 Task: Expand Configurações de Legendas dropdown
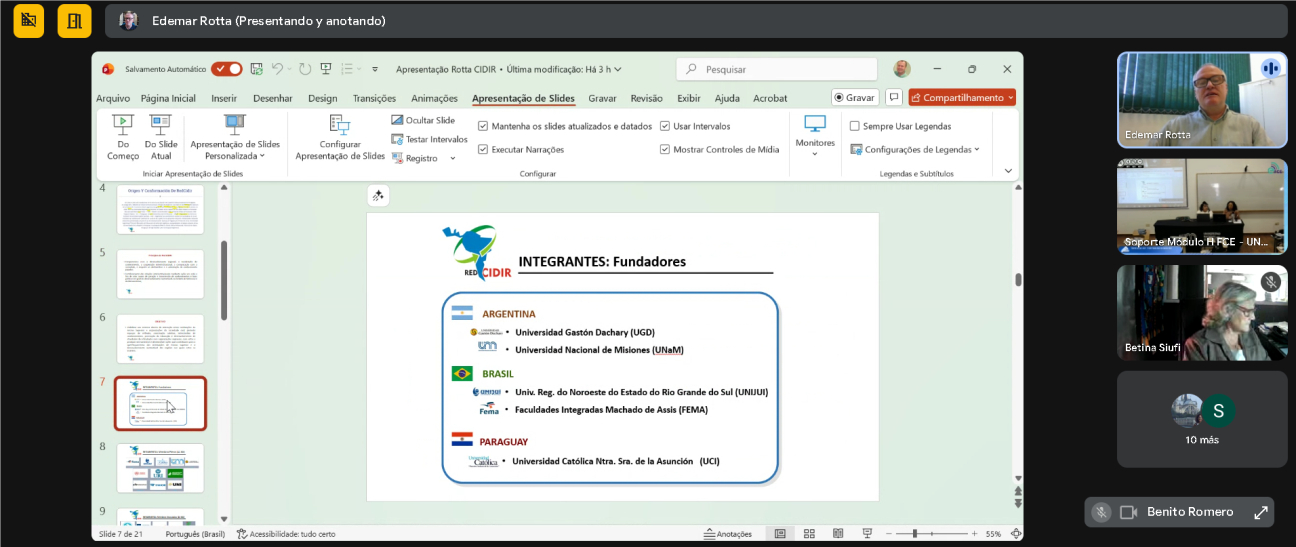915,149
